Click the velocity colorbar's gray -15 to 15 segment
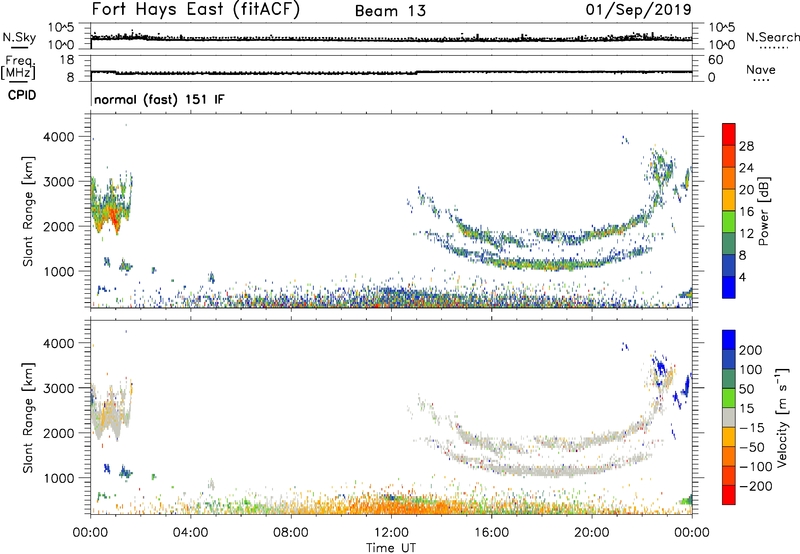This screenshot has height=554, width=800. [x=729, y=417]
